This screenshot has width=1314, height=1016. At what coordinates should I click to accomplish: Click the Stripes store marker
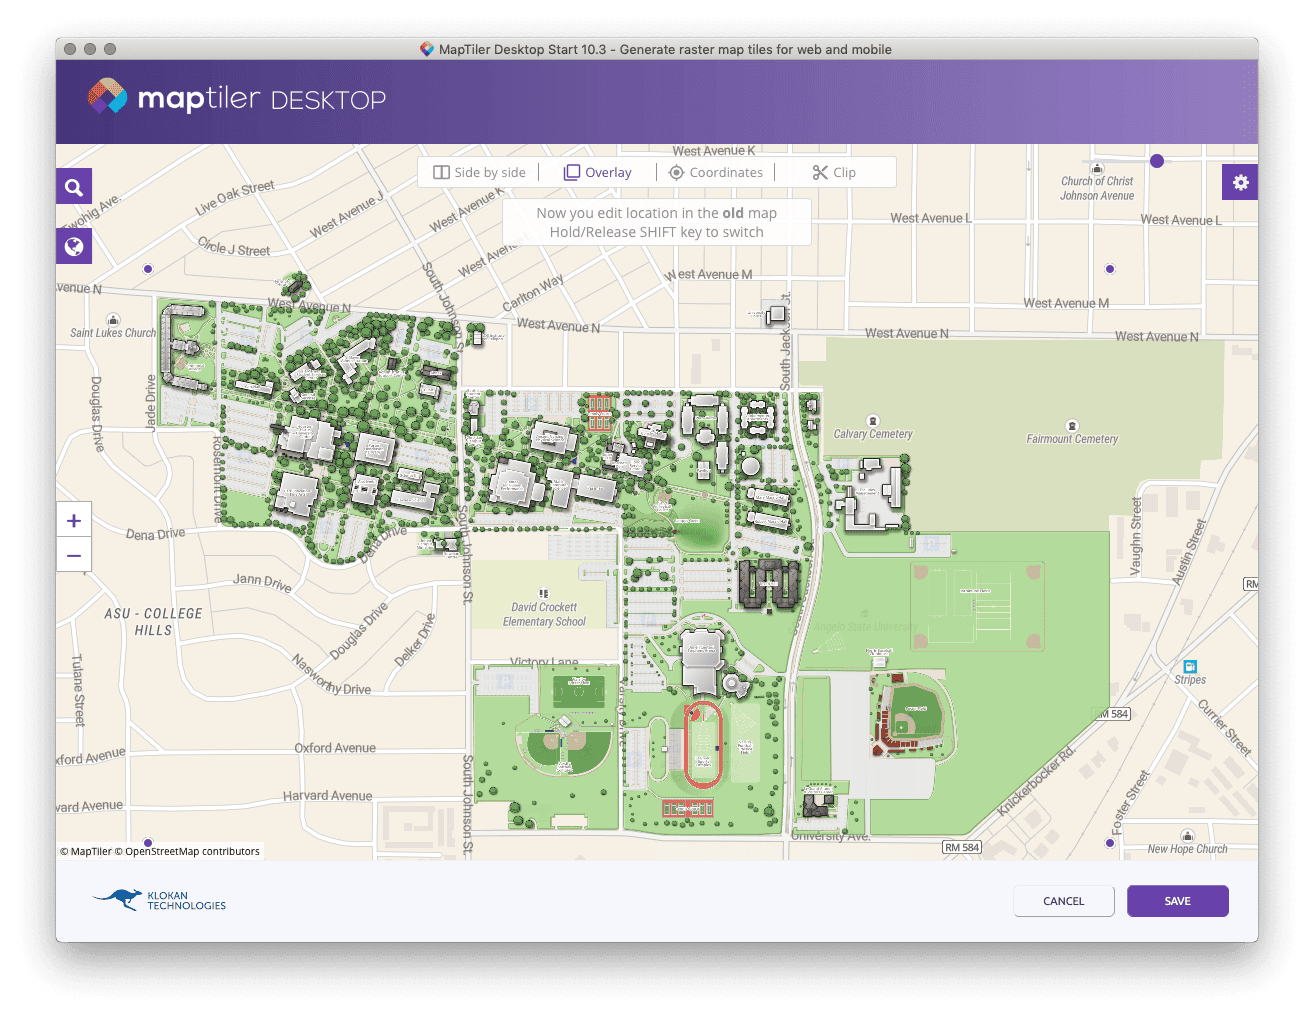pyautogui.click(x=1190, y=667)
